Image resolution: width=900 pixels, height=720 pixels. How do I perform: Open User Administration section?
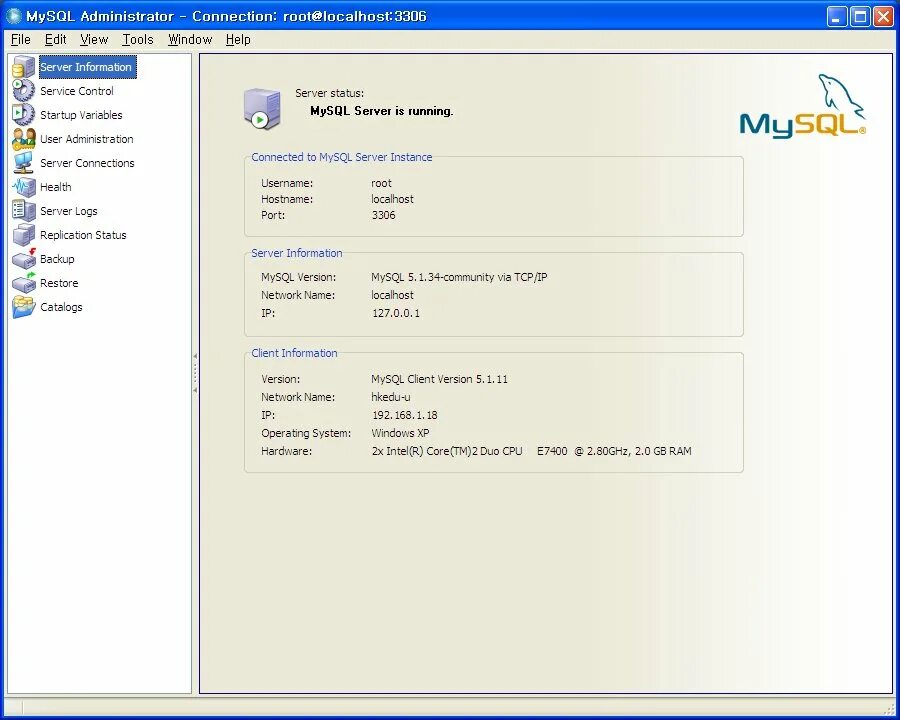[x=87, y=139]
